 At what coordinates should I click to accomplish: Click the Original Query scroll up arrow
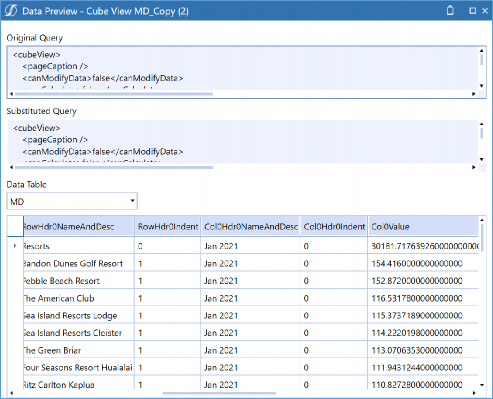(481, 51)
